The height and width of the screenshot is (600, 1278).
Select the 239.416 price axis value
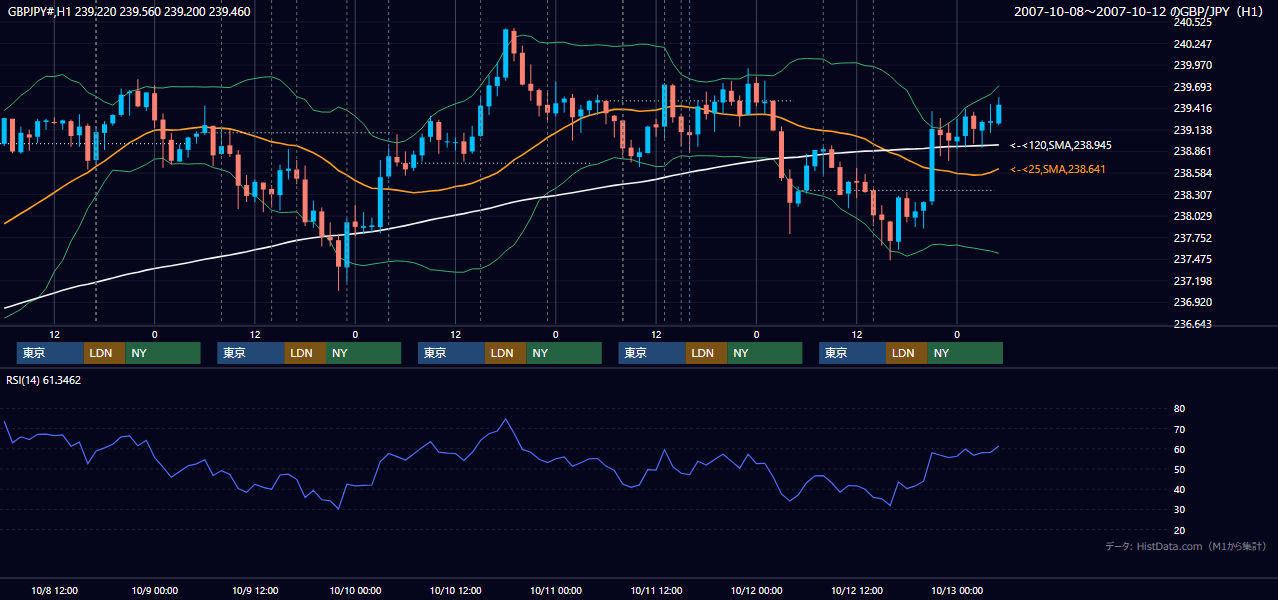point(1192,109)
